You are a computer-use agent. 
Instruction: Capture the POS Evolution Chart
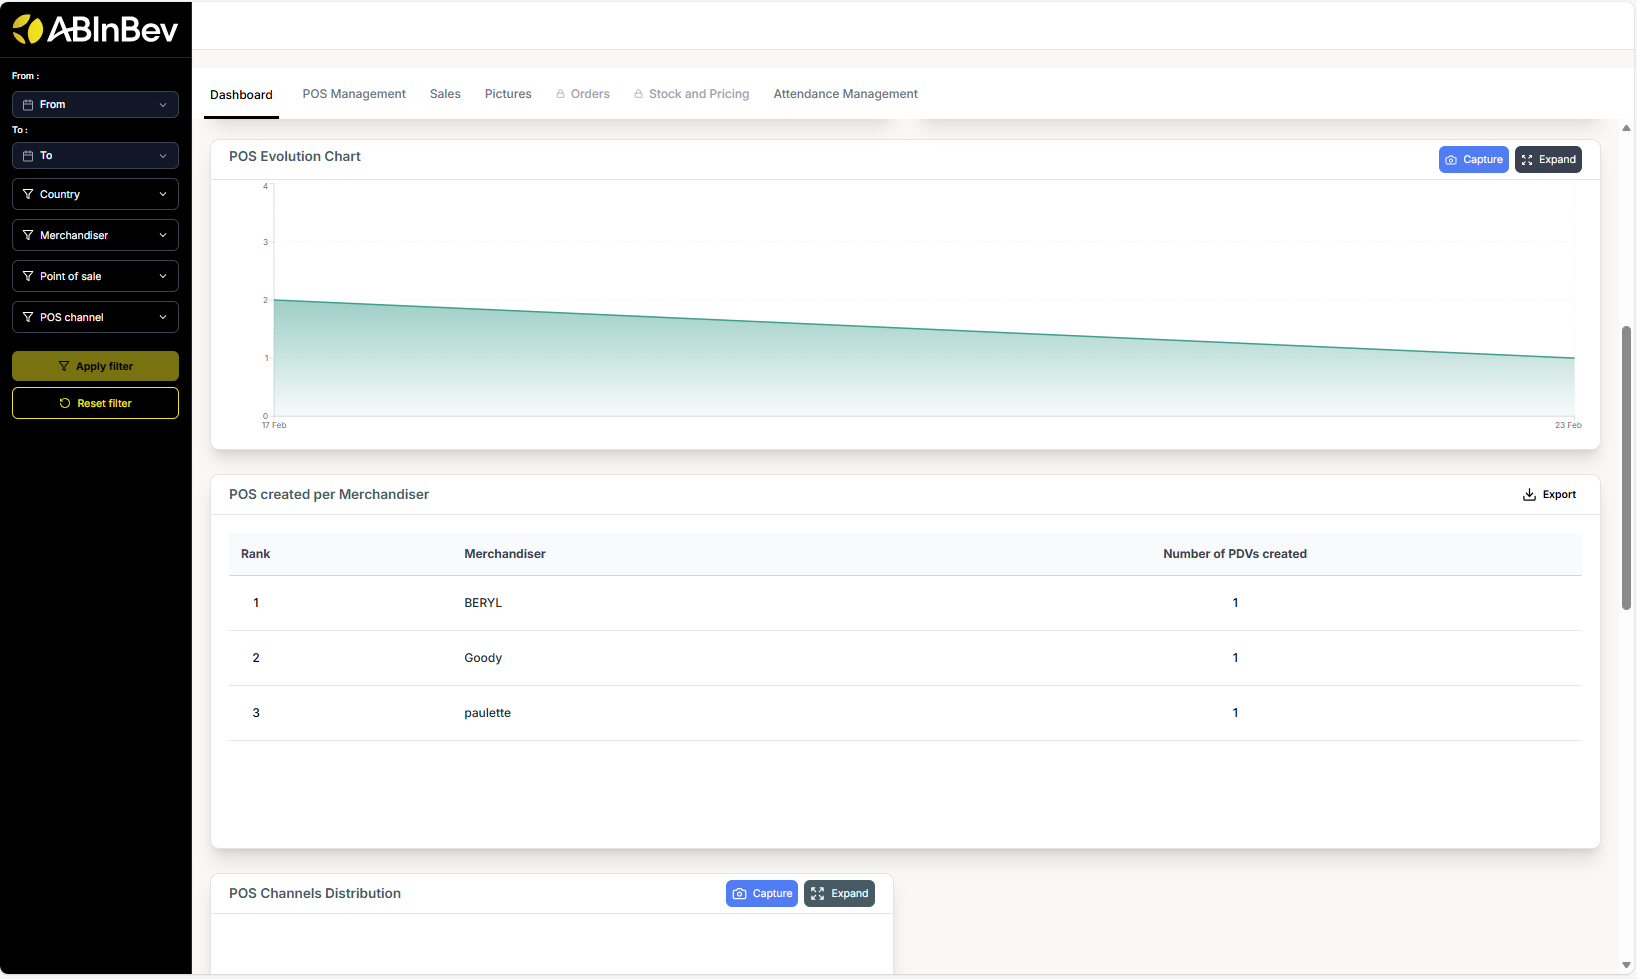pos(1473,160)
